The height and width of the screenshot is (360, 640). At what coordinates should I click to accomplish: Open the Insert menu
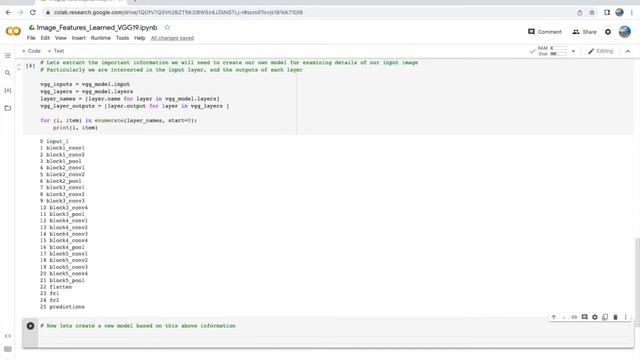pyautogui.click(x=79, y=38)
